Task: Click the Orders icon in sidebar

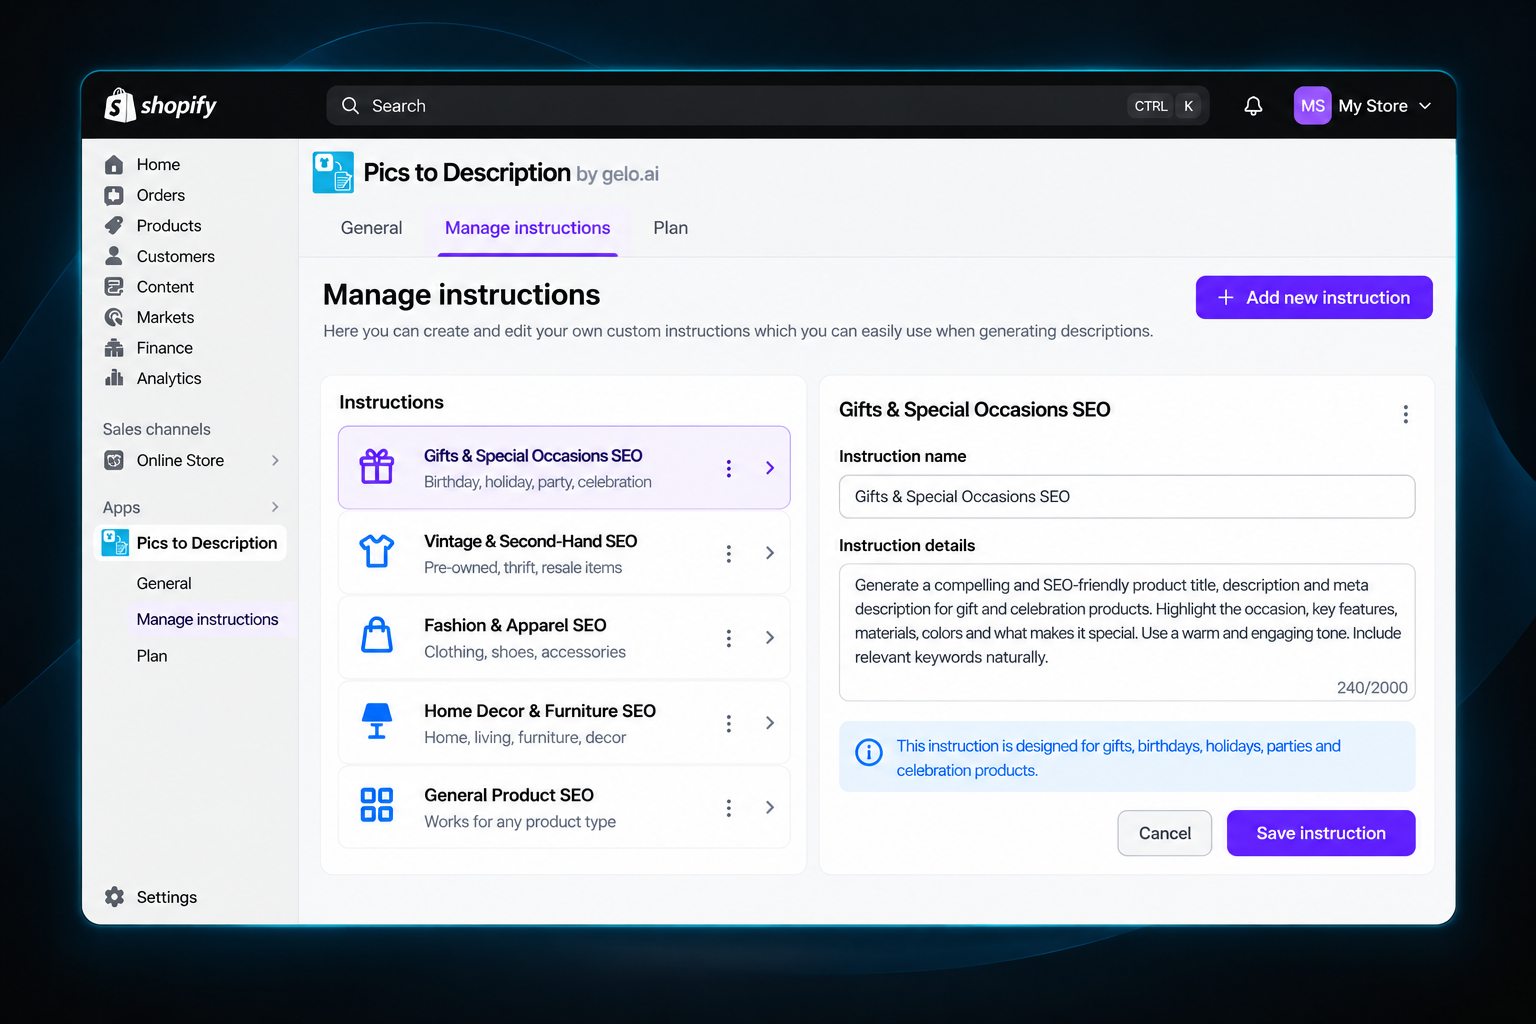Action: click(x=114, y=195)
